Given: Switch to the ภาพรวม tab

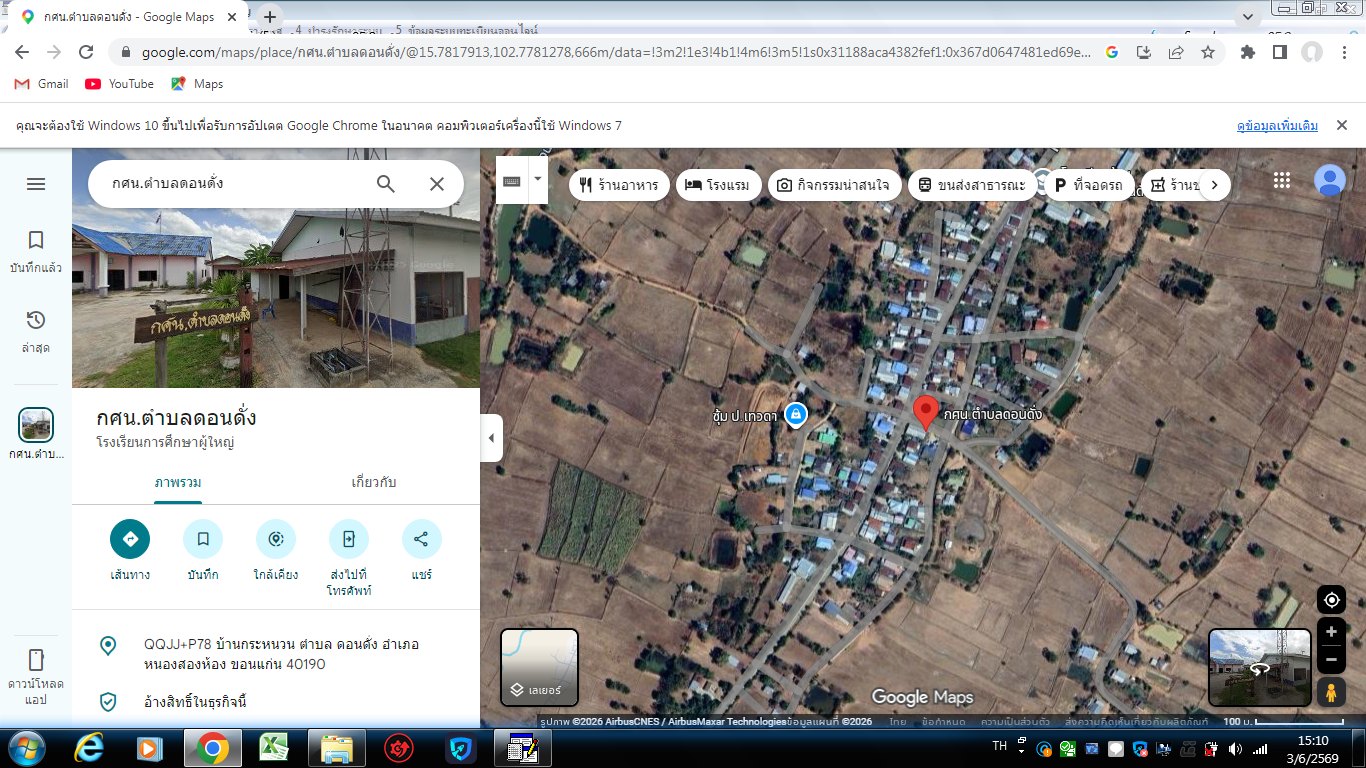Looking at the screenshot, I should coord(178,482).
